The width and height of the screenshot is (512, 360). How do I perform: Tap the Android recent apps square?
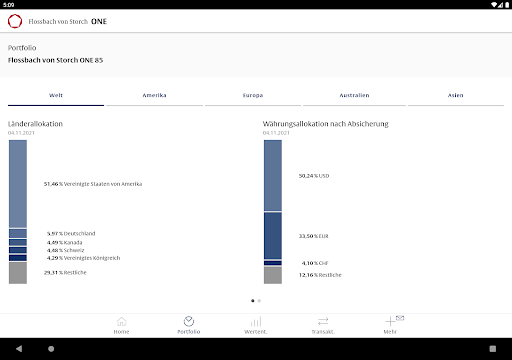point(493,349)
